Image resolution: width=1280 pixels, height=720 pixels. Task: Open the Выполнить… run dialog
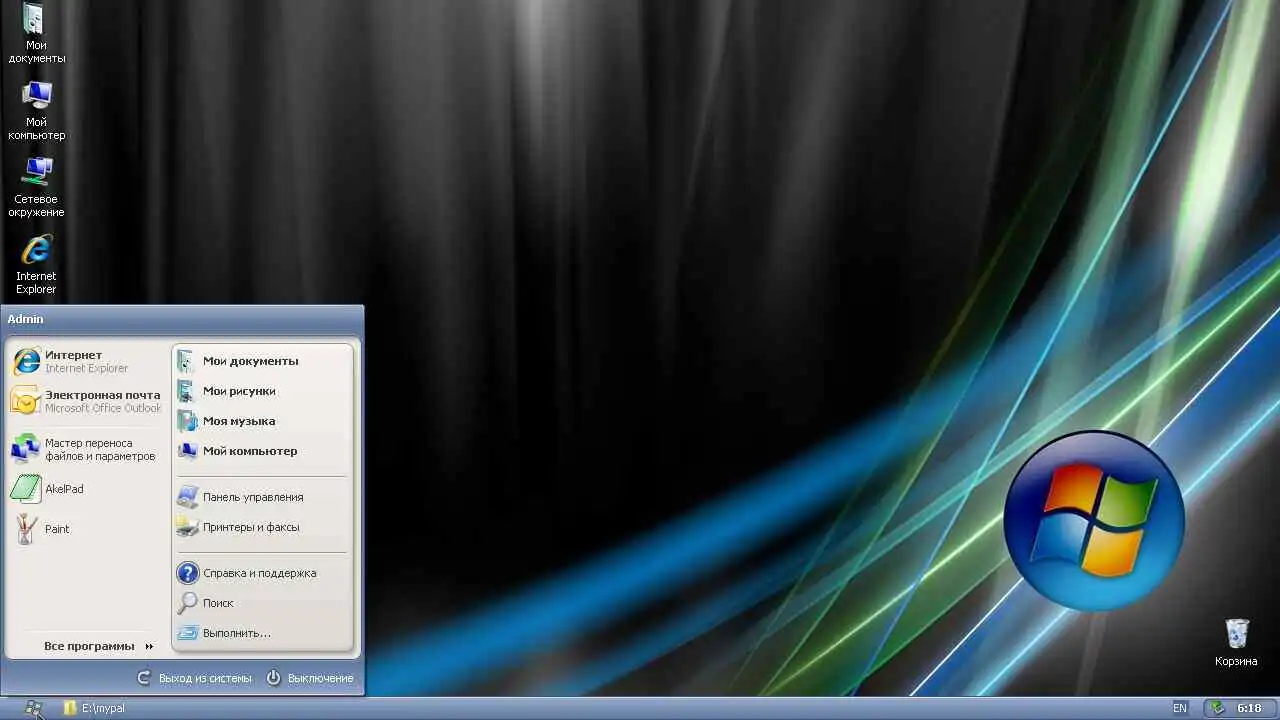click(x=262, y=633)
